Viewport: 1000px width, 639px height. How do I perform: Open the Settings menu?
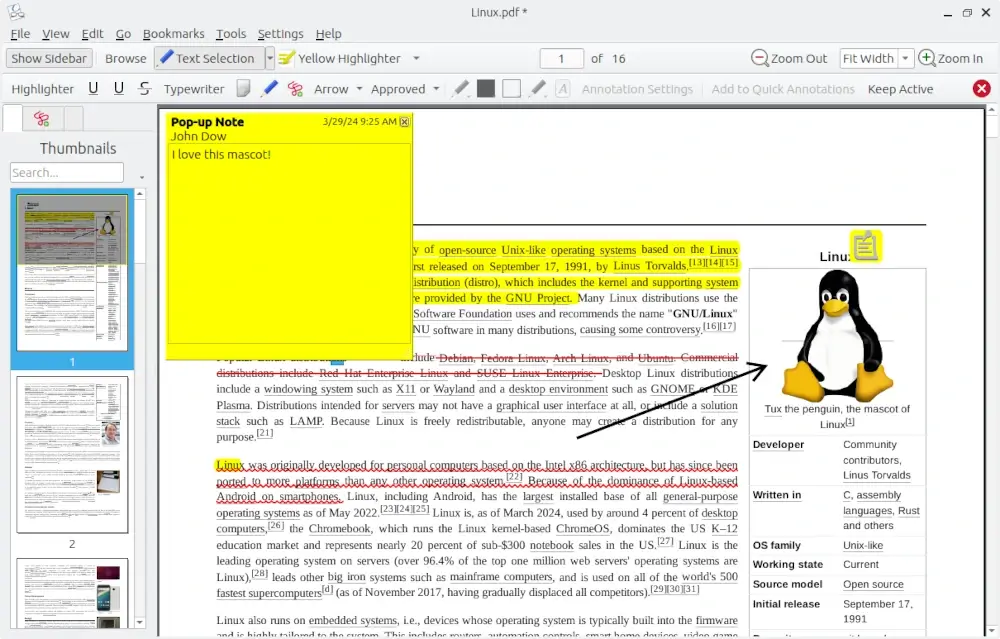tap(280, 34)
